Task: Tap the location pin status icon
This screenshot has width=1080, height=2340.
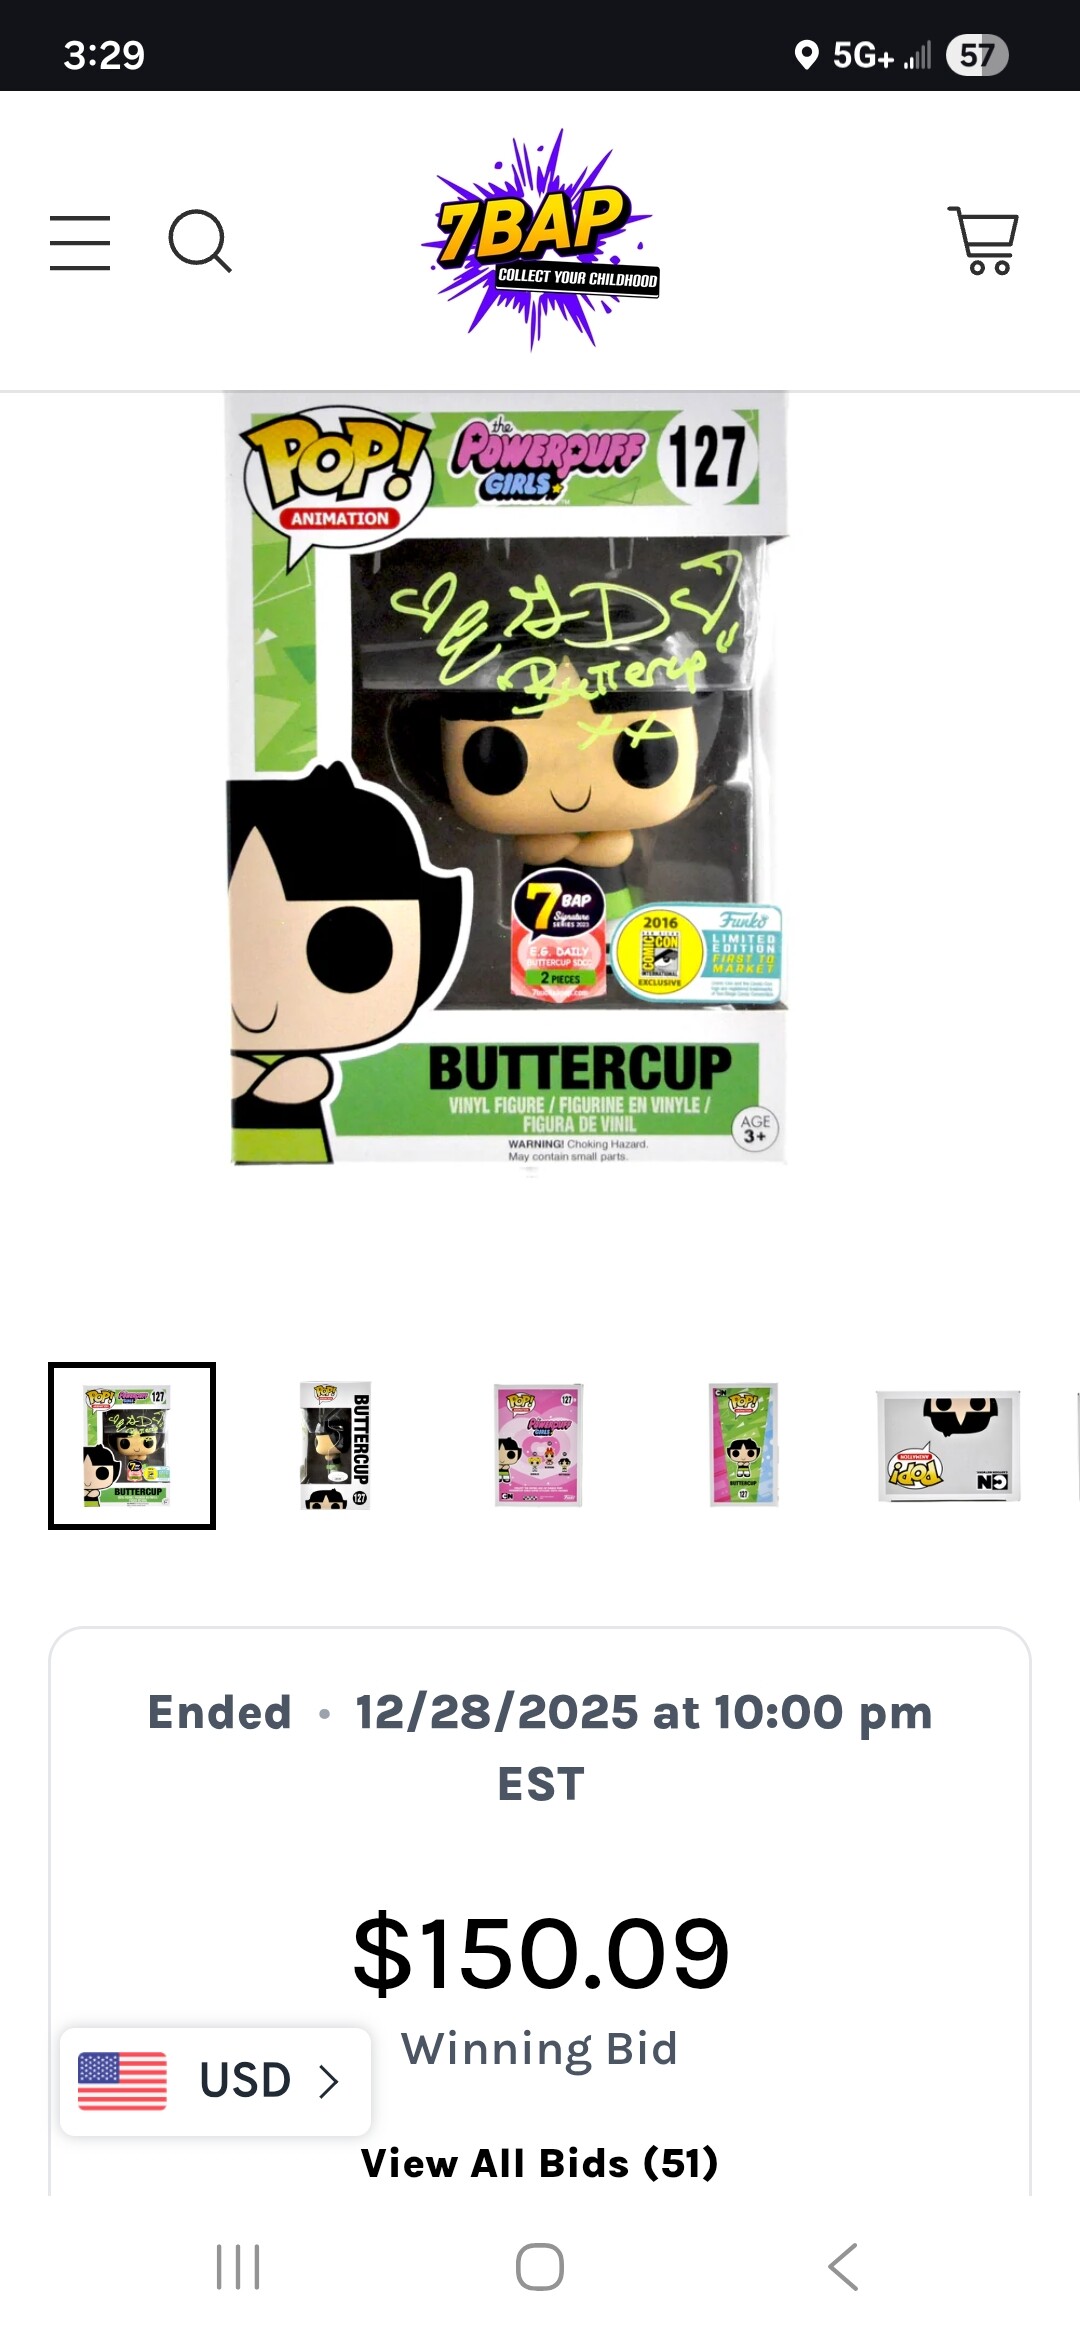Action: (806, 55)
